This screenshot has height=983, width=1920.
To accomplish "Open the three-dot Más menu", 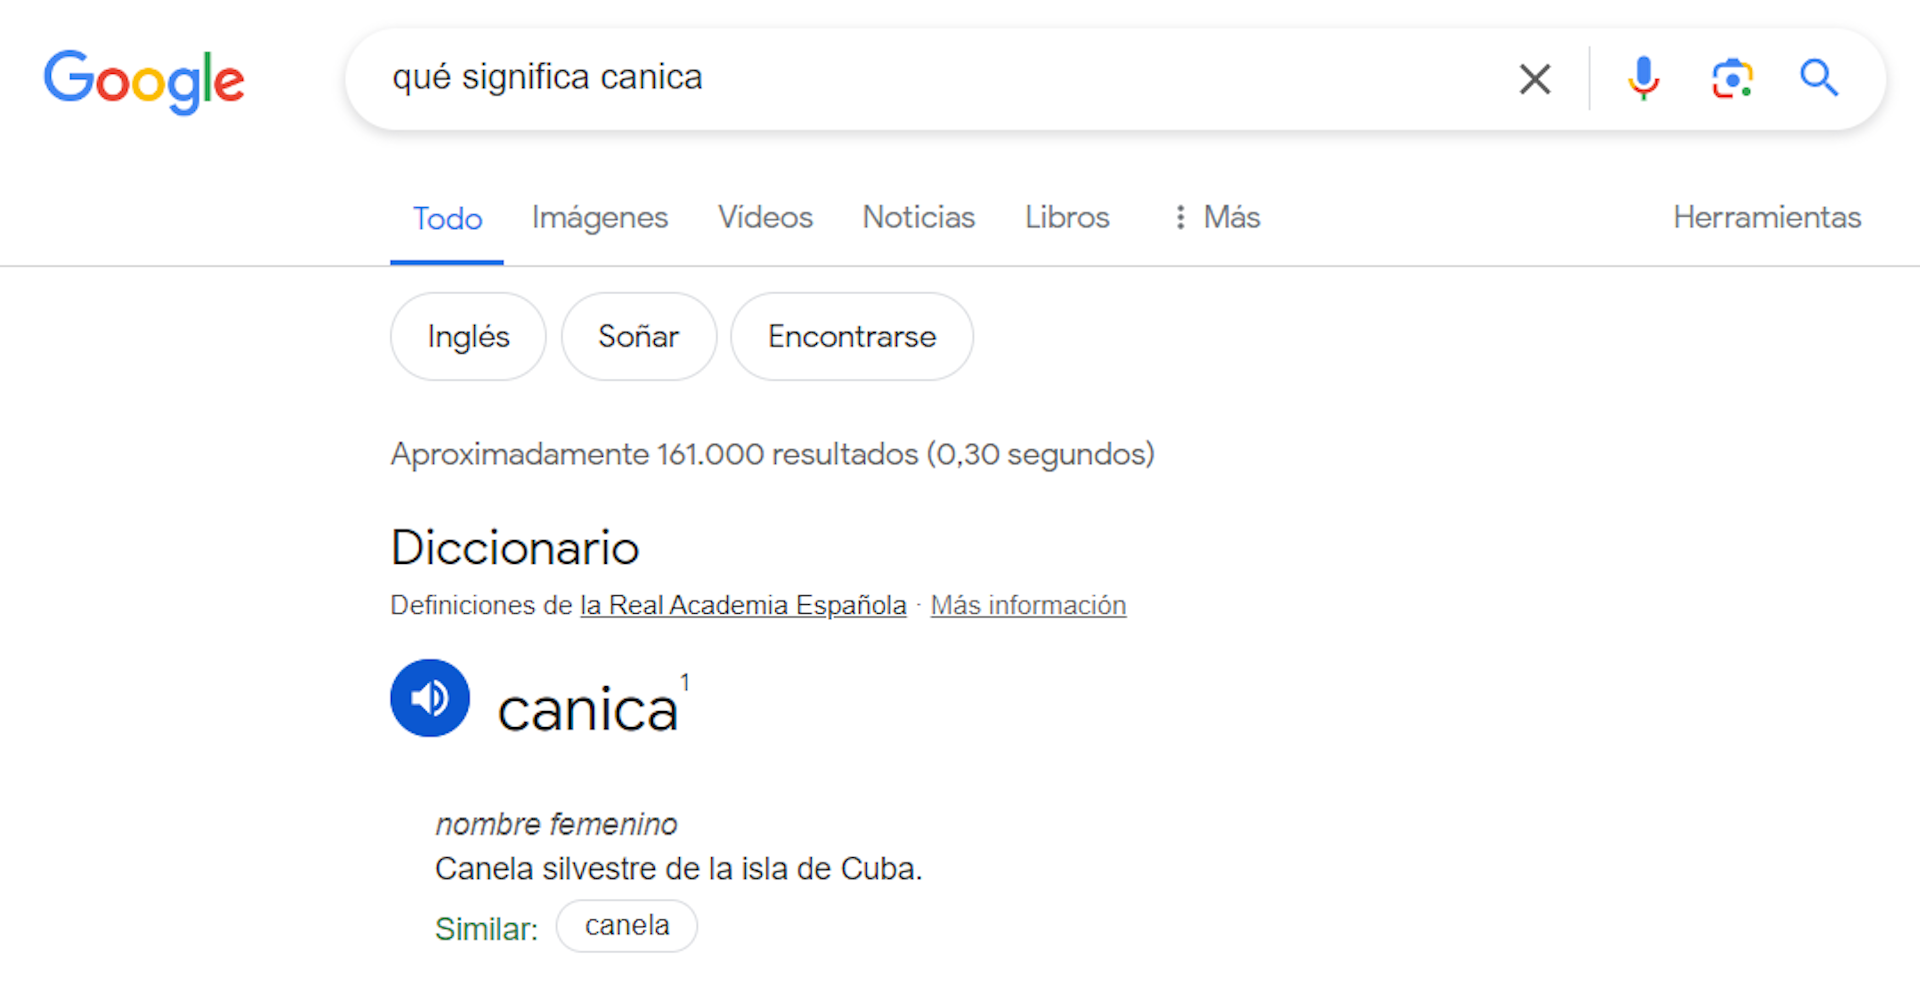I will pos(1217,217).
